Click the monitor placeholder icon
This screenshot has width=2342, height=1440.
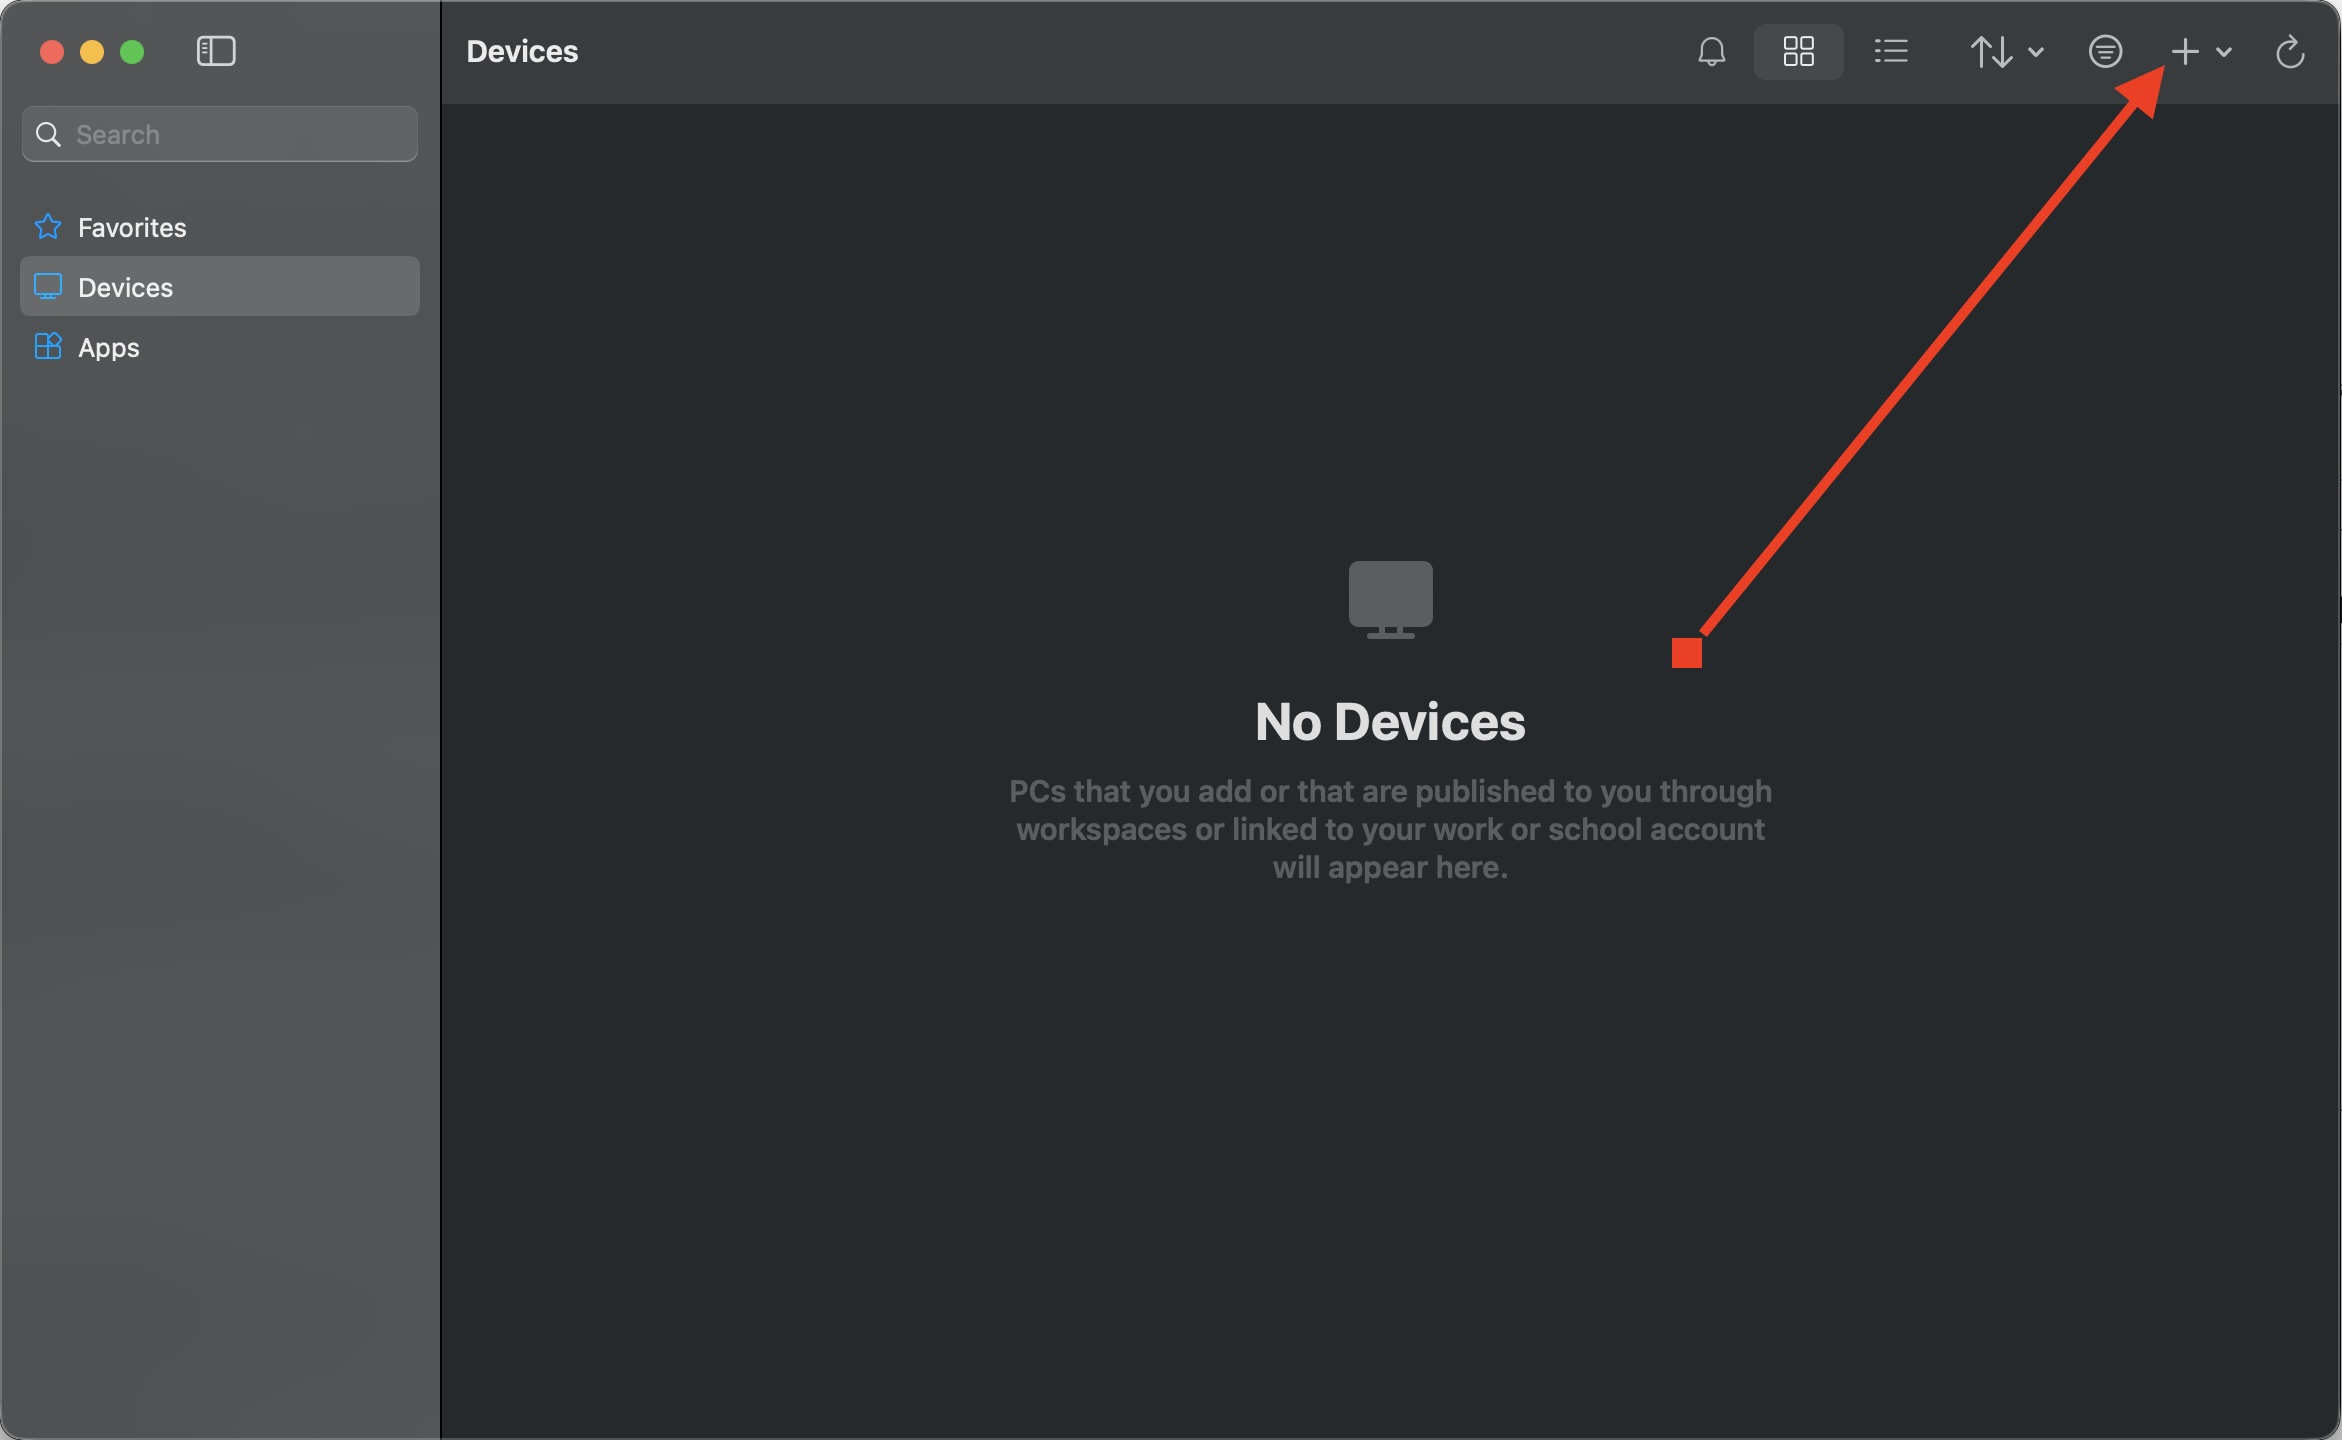point(1390,598)
